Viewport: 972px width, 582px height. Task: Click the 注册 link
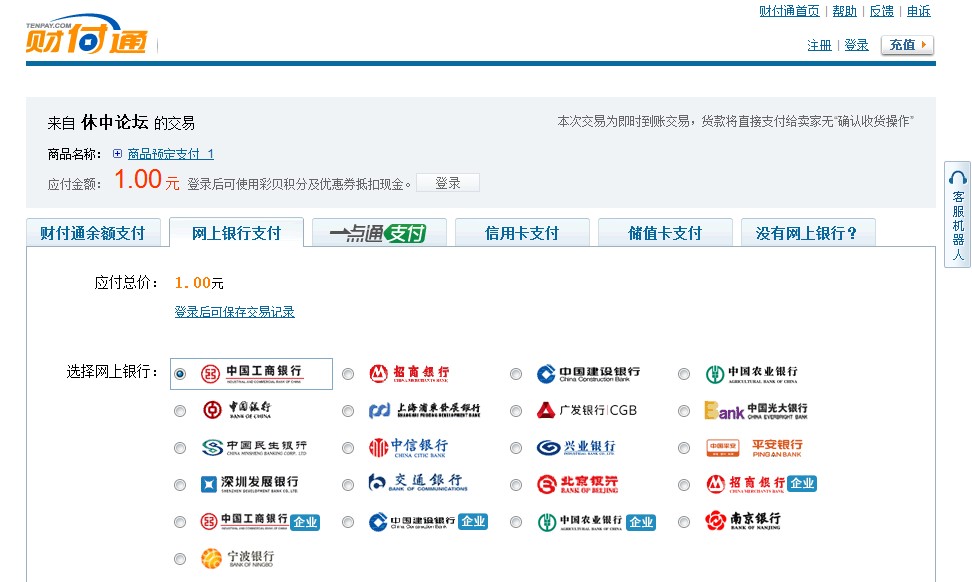[x=820, y=45]
